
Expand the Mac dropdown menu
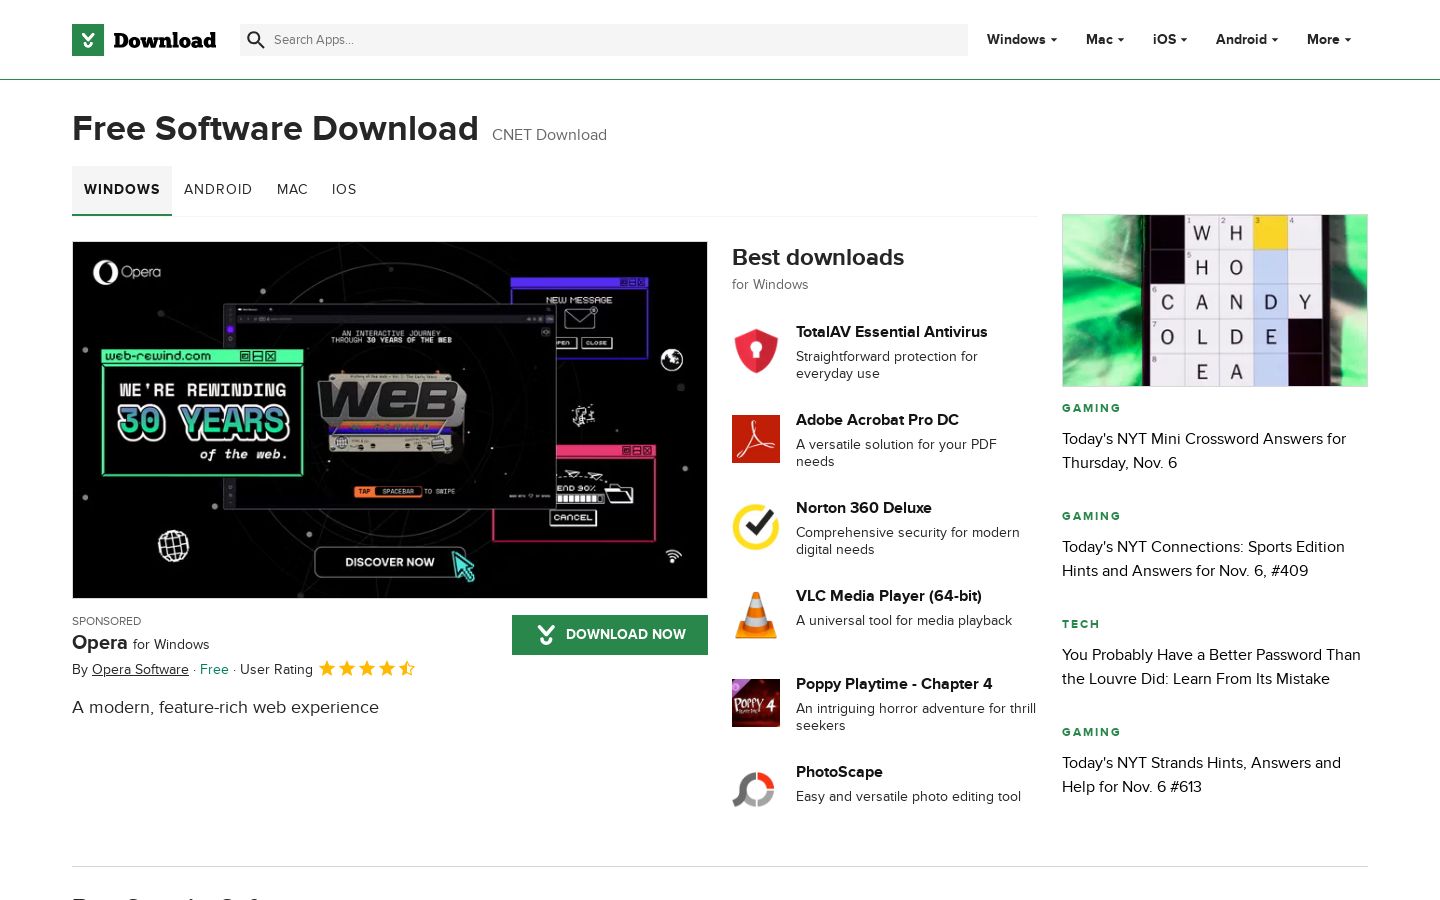click(x=1105, y=40)
